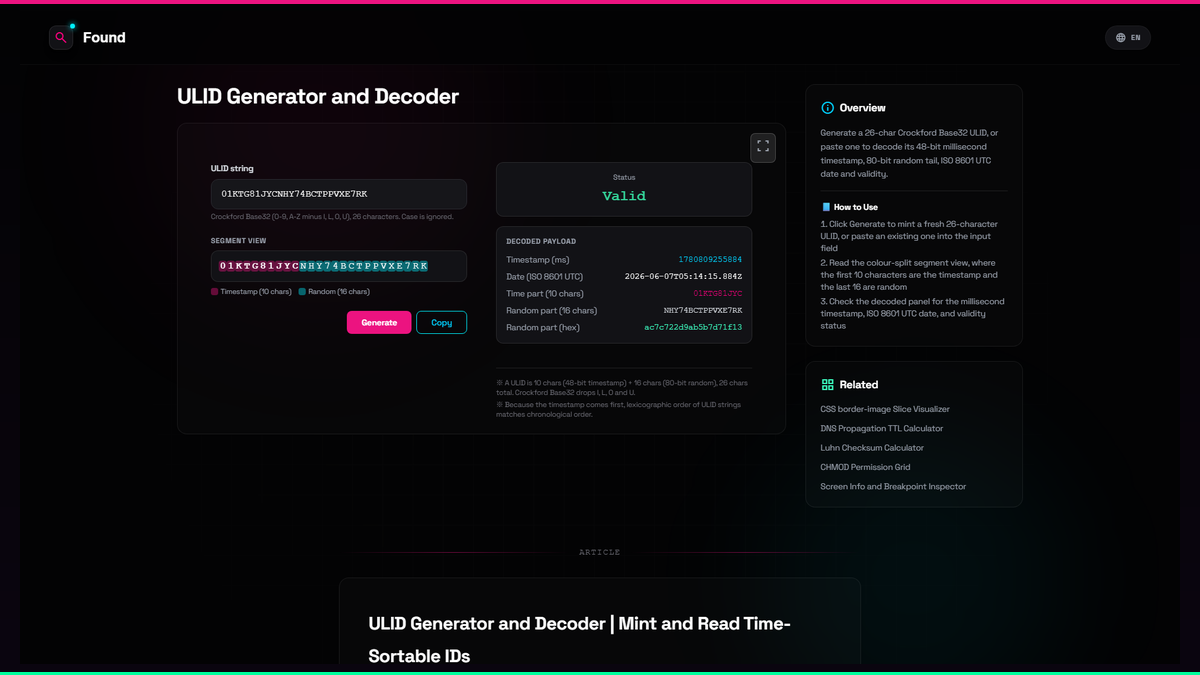Image resolution: width=1200 pixels, height=675 pixels.
Task: Click the Random legend color swatch
Action: coord(302,292)
